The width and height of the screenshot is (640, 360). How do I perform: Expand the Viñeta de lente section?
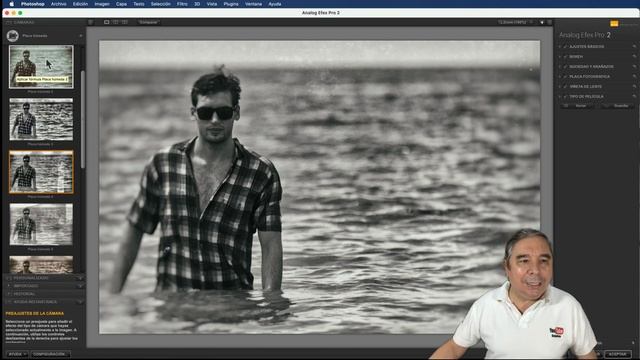tap(560, 87)
